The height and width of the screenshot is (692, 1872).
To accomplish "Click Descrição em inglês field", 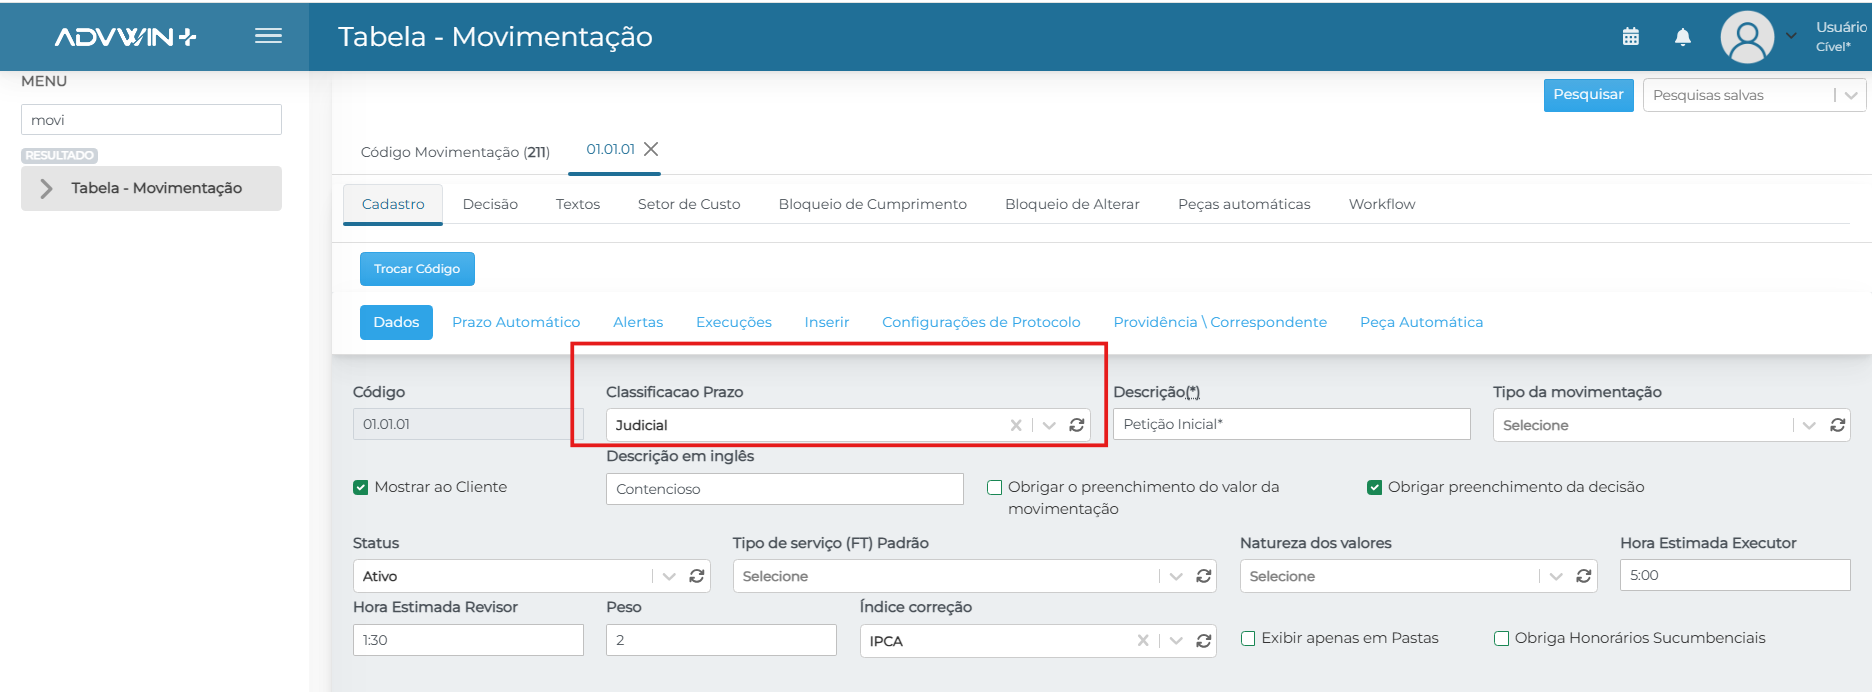I will pyautogui.click(x=785, y=489).
